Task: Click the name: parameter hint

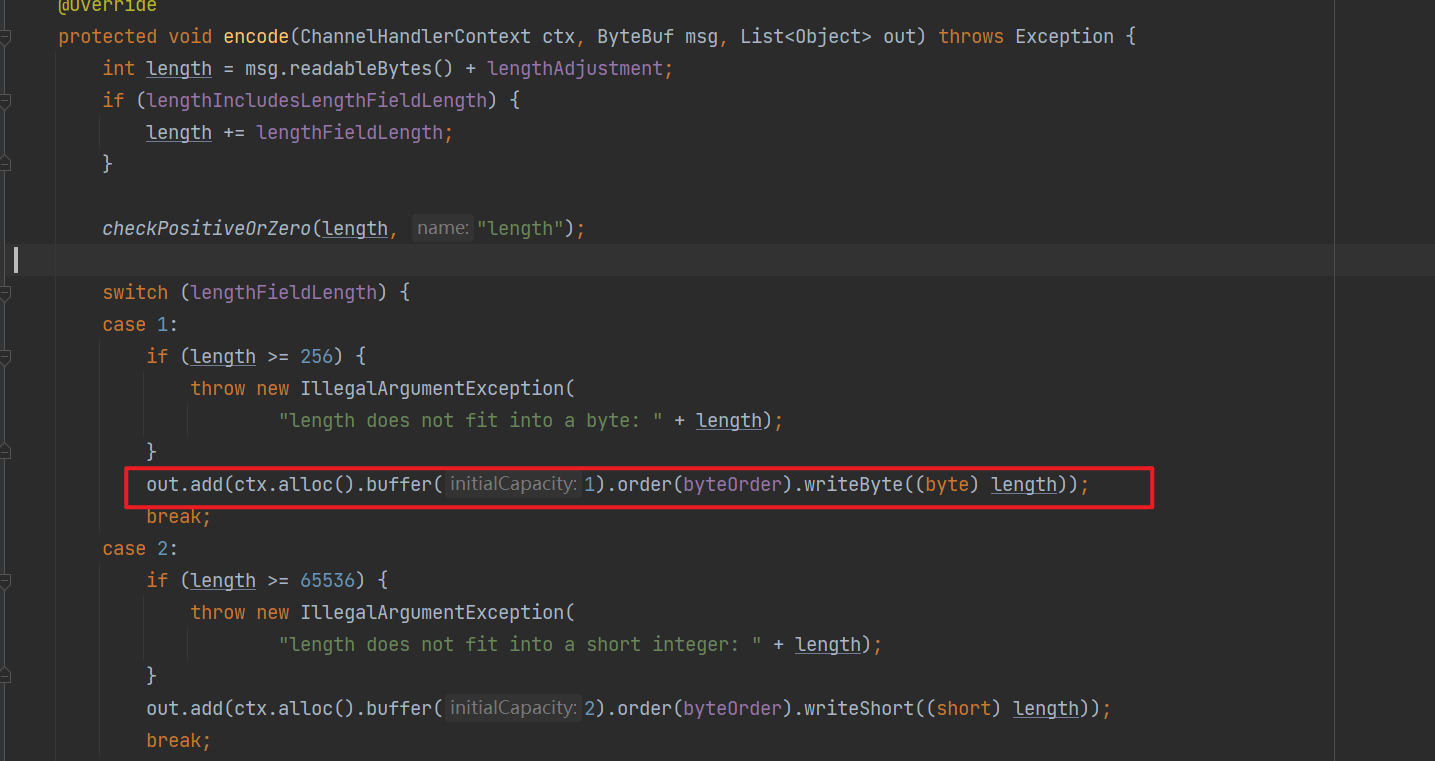Action: coord(443,229)
